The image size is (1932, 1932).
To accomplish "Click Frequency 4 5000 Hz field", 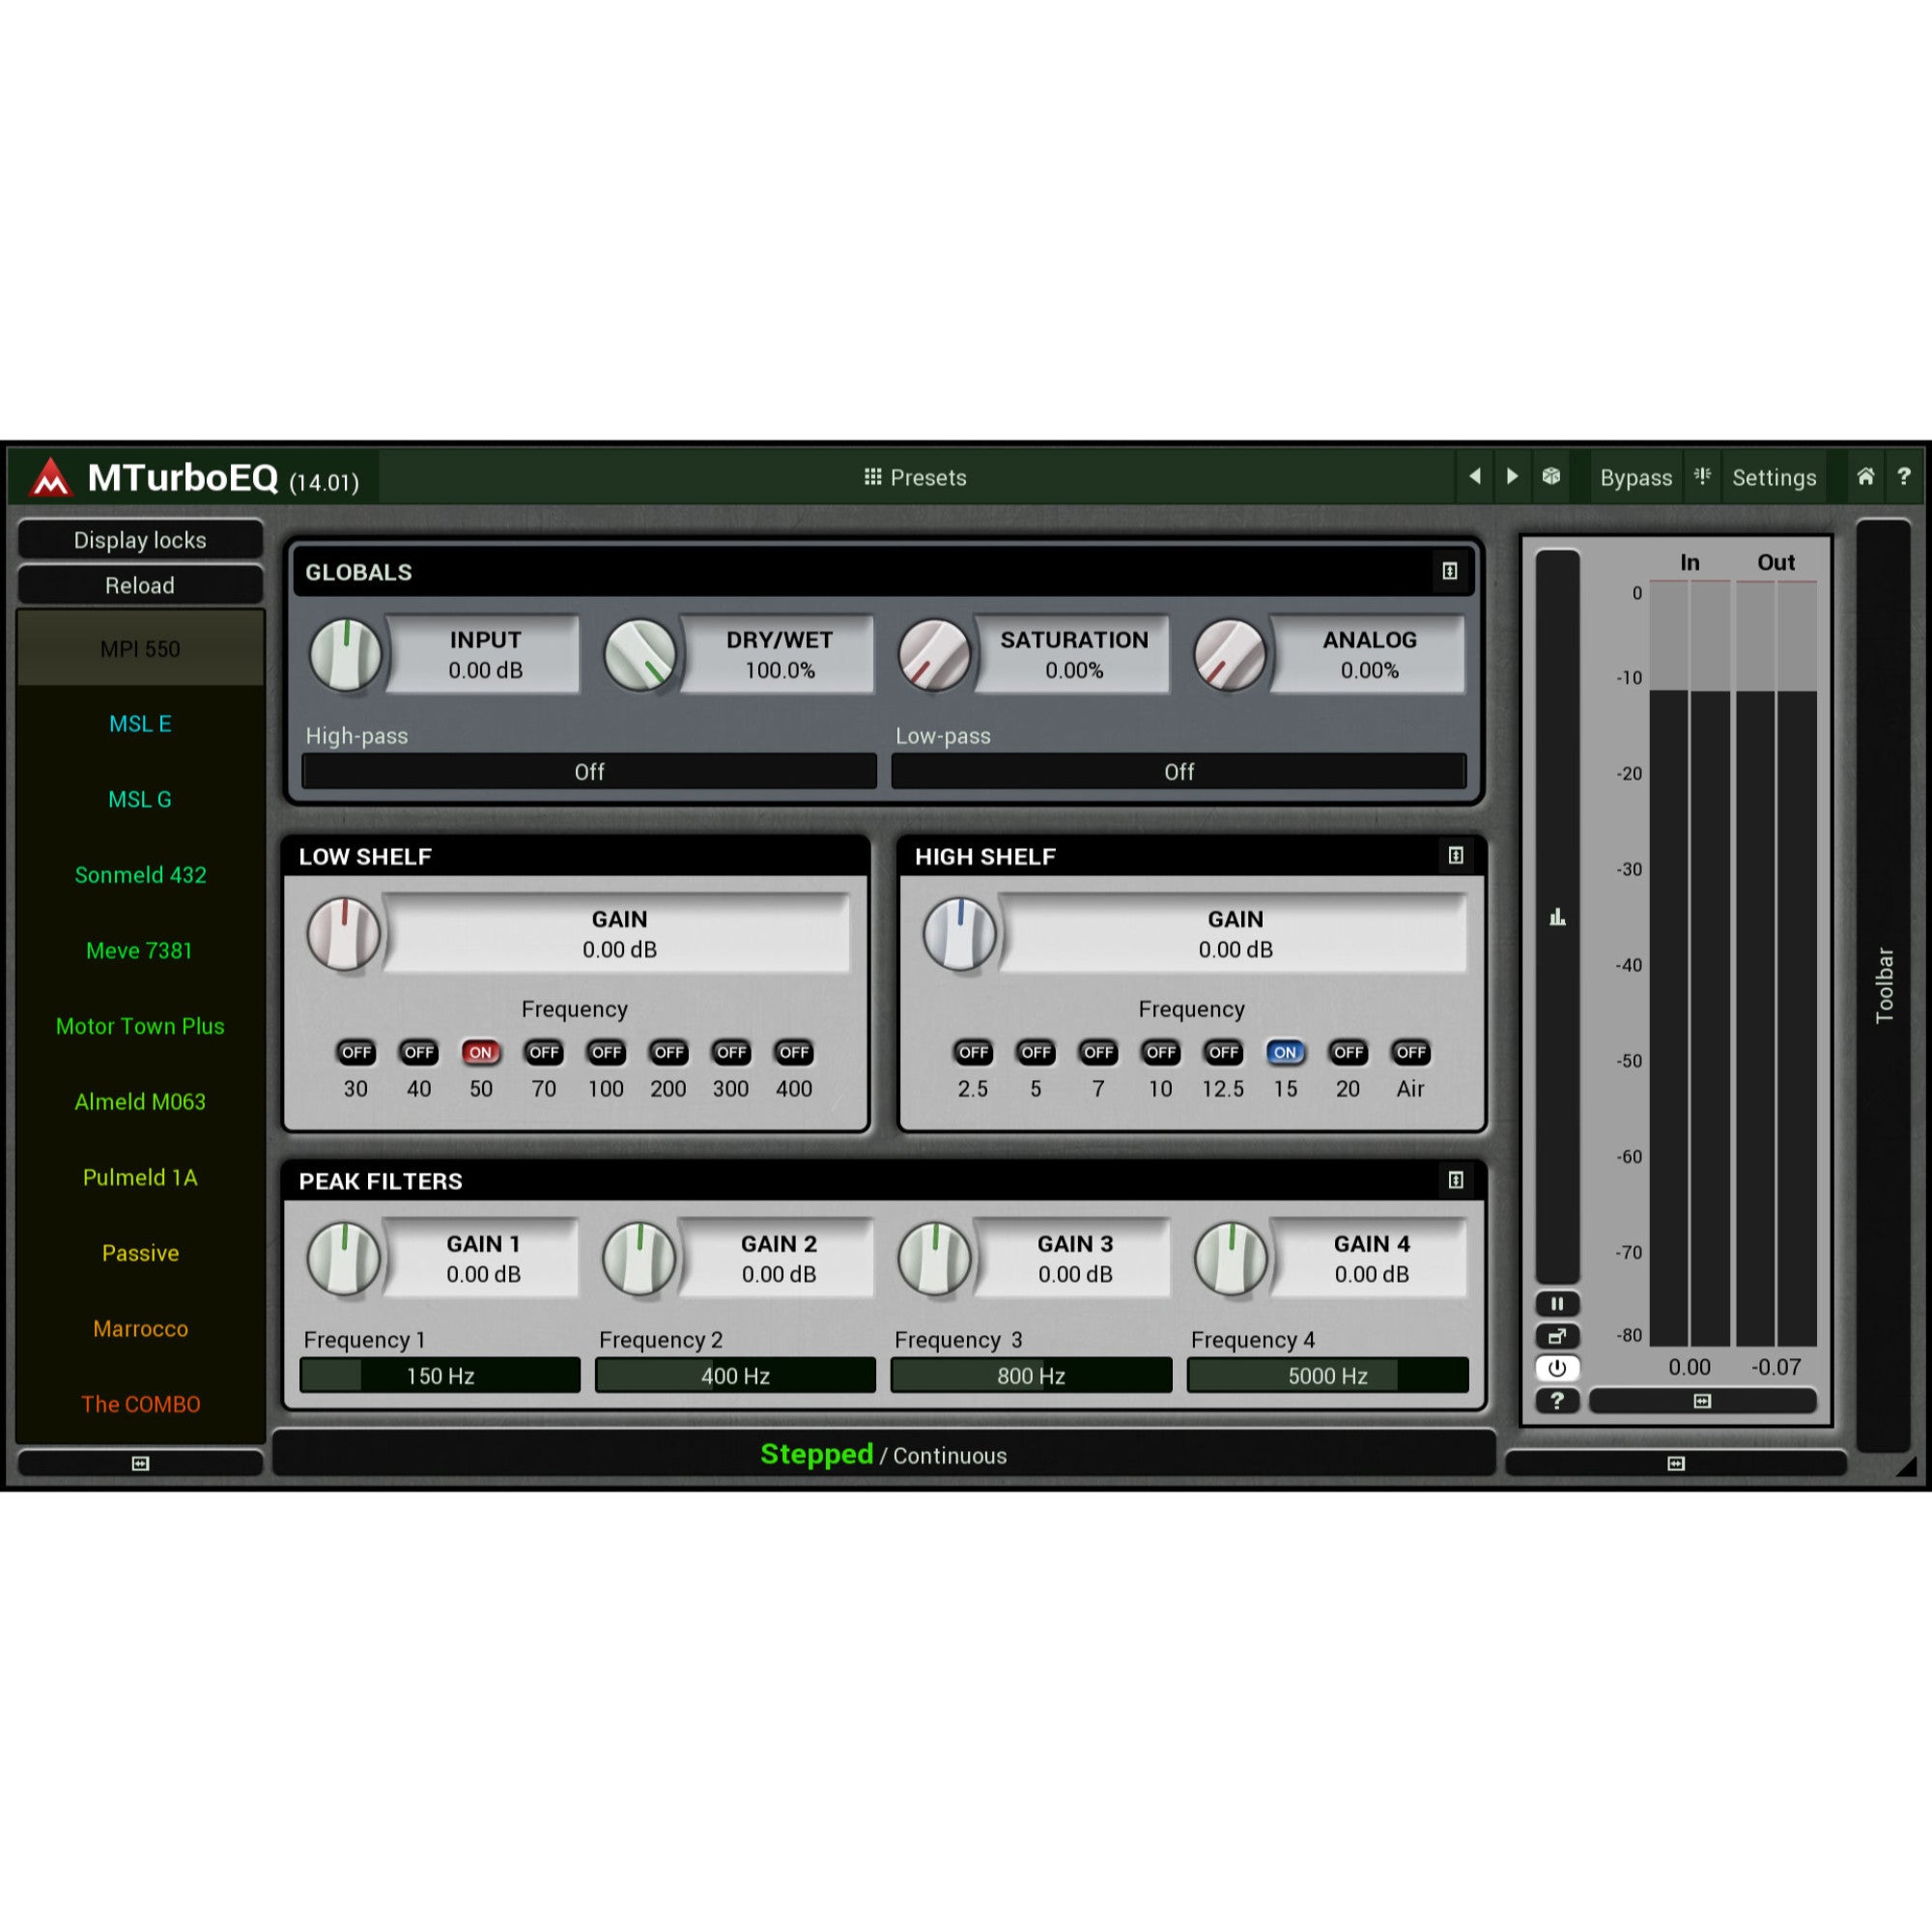I will [x=1328, y=1375].
